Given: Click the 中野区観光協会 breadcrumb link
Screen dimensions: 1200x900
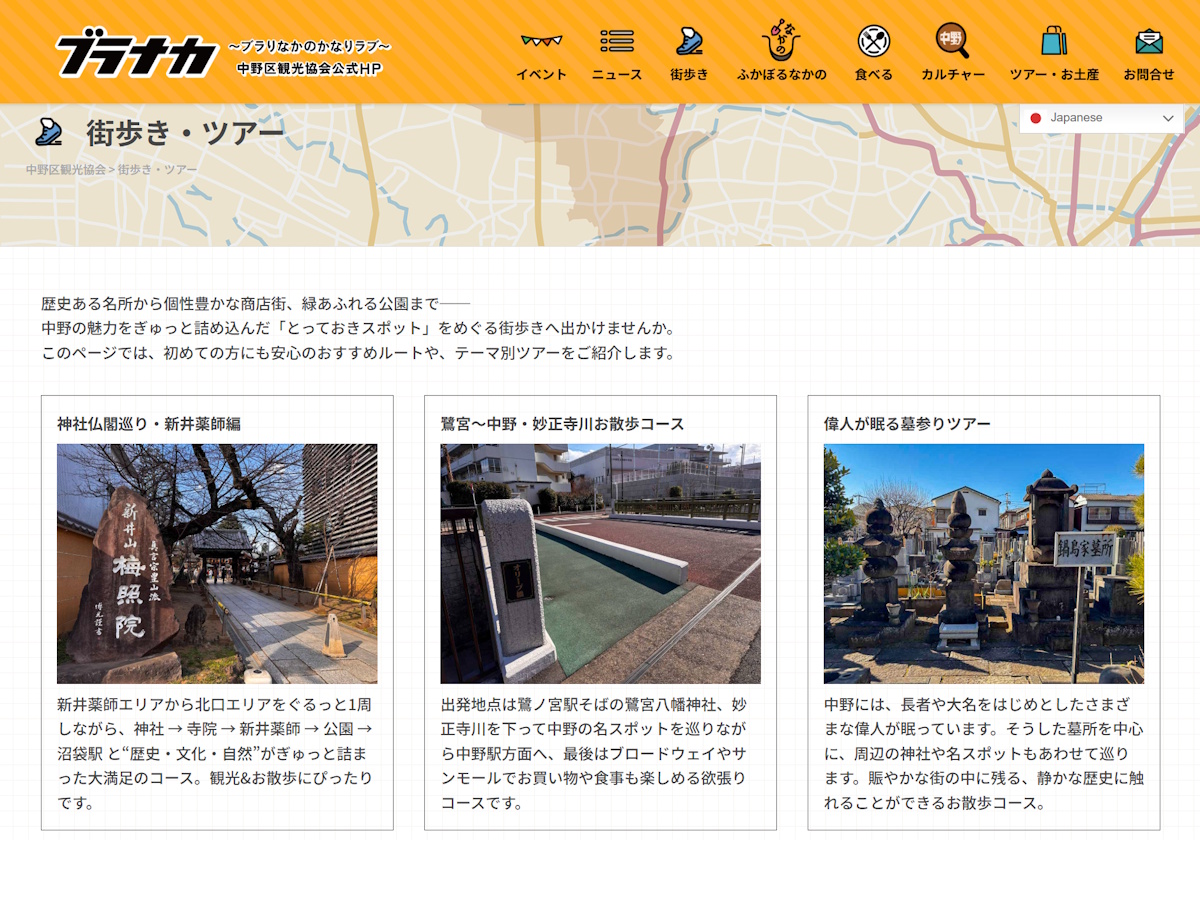Looking at the screenshot, I should pyautogui.click(x=65, y=170).
